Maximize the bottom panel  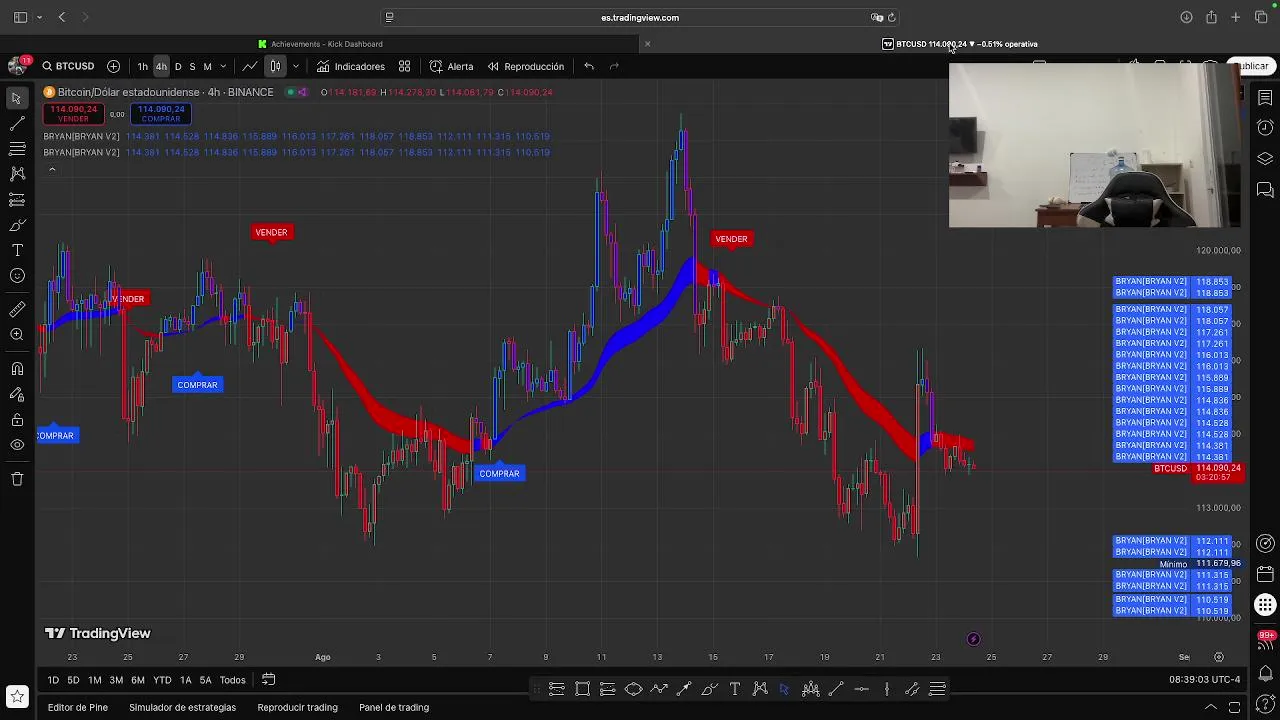tap(1235, 707)
